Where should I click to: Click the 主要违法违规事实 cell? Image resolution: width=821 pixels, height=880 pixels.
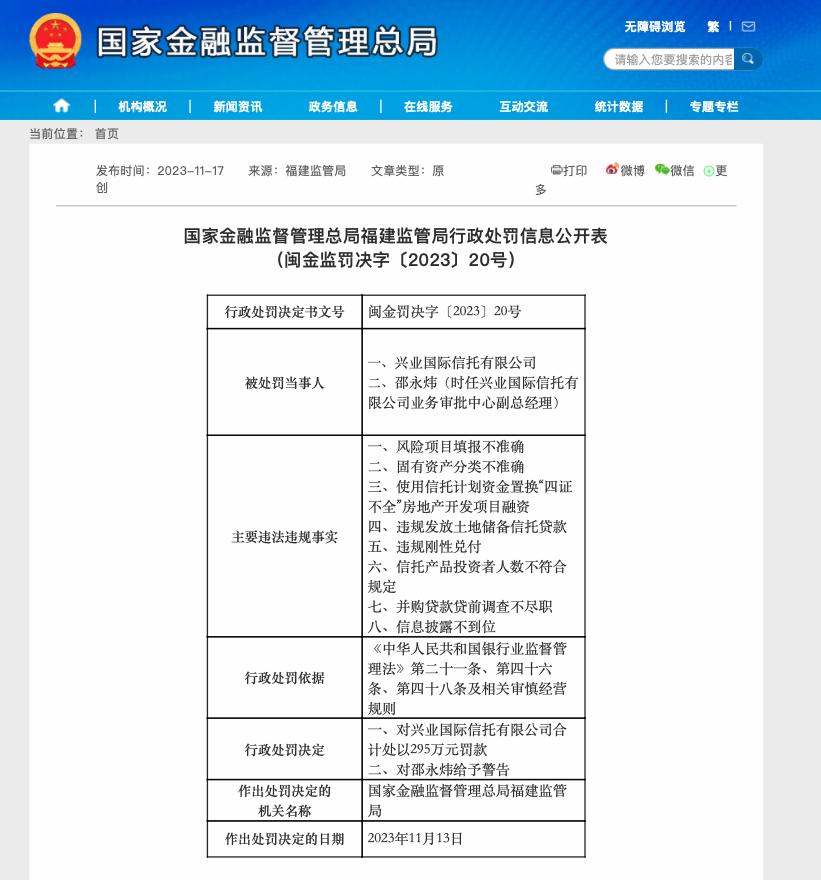coord(285,537)
